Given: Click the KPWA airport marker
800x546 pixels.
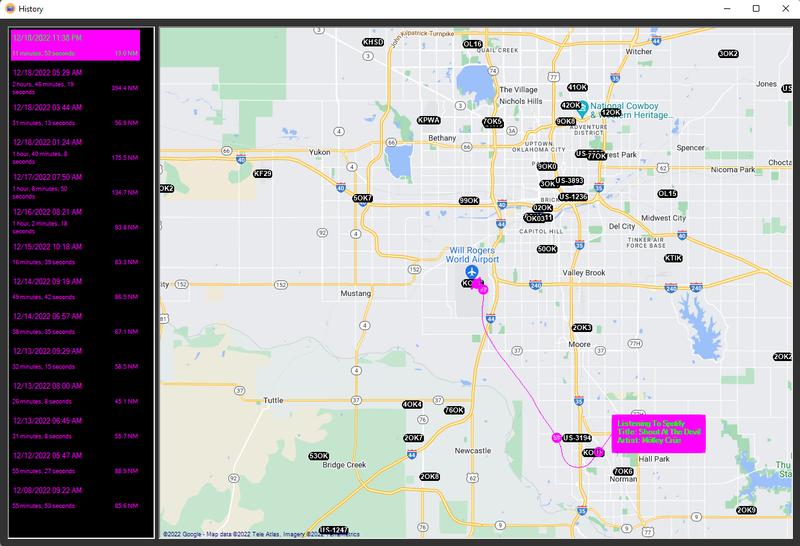Looking at the screenshot, I should pyautogui.click(x=428, y=120).
